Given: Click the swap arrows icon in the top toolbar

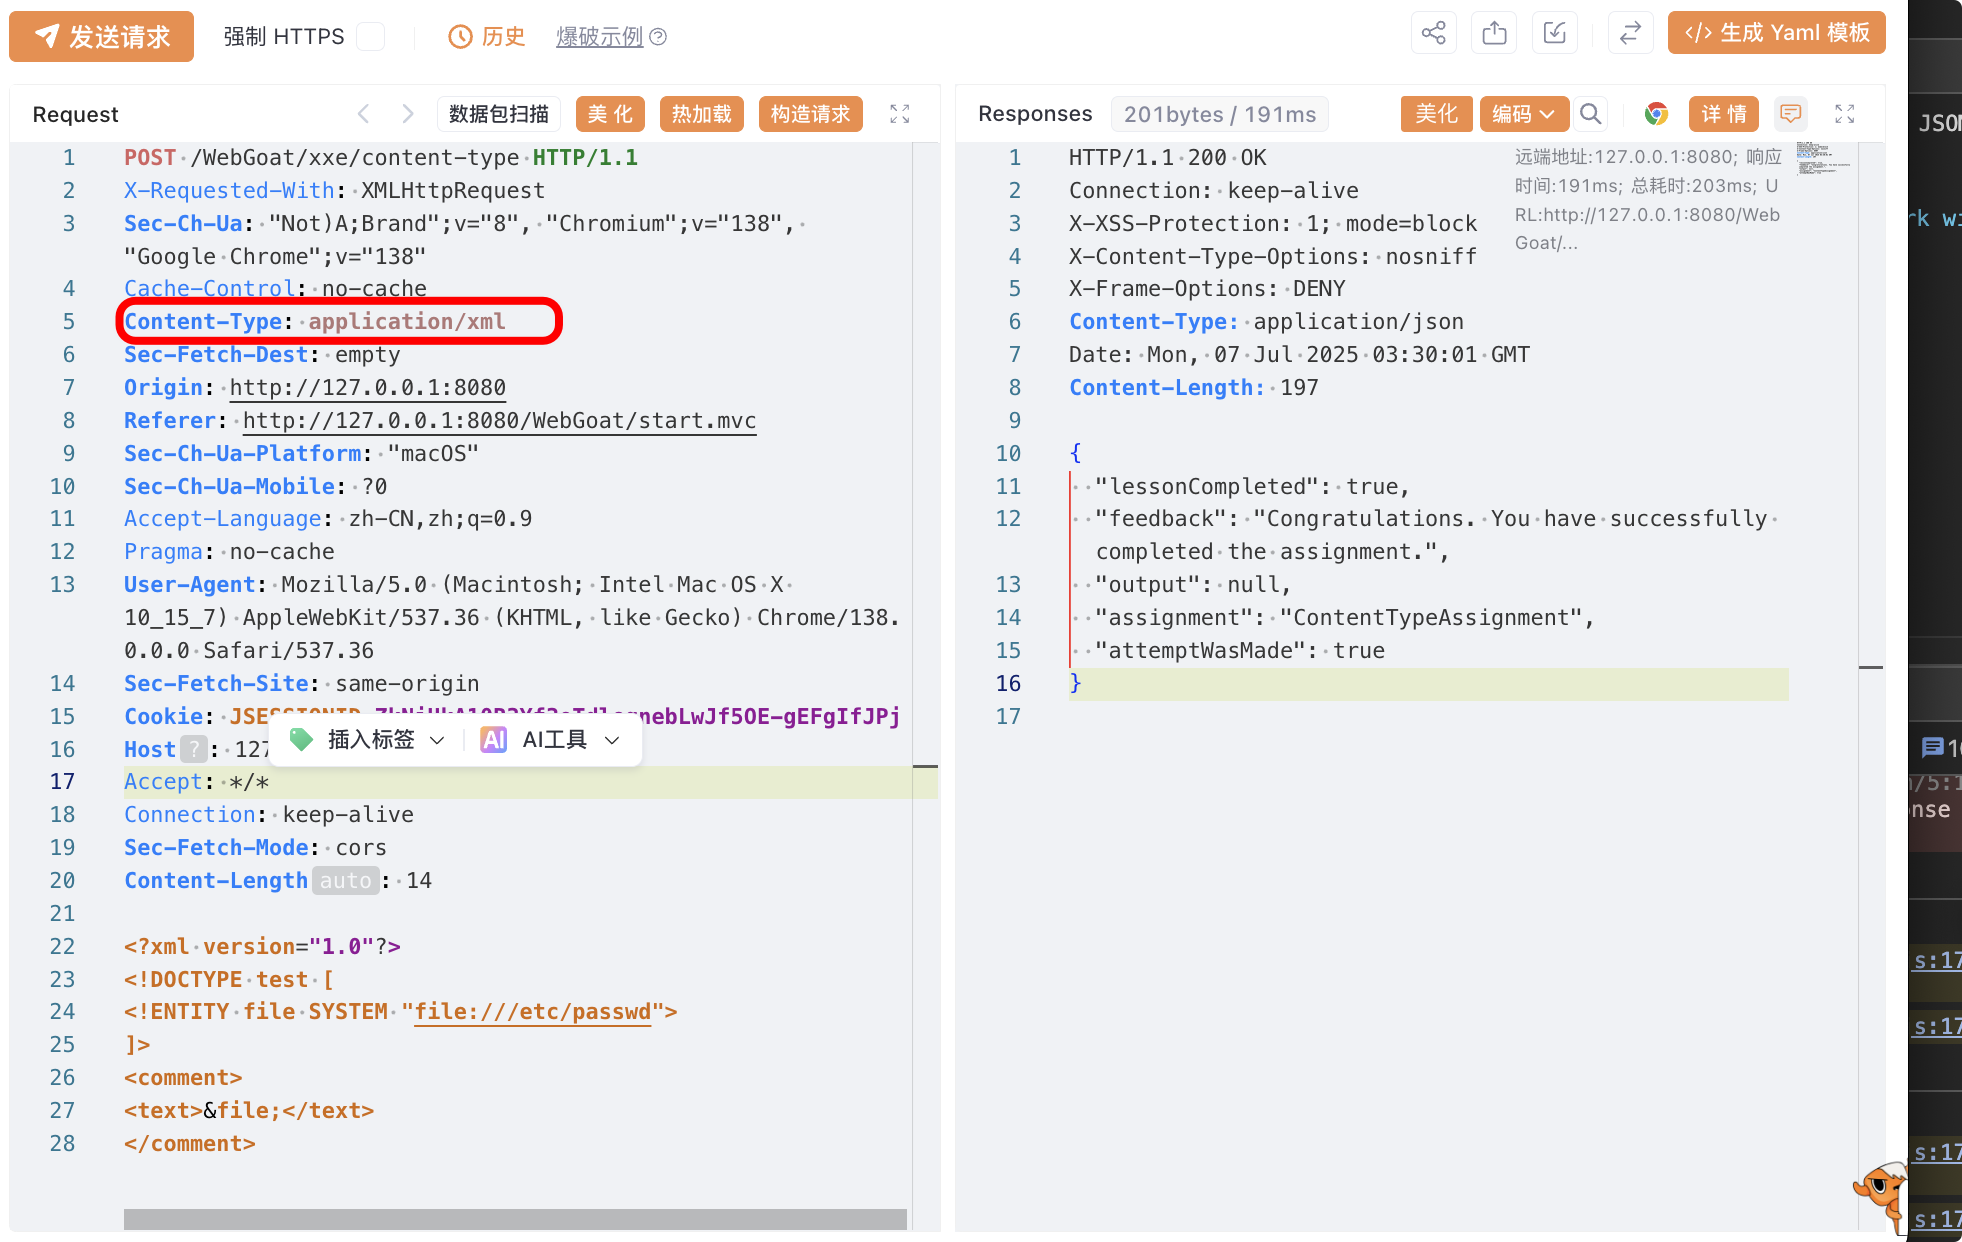Looking at the screenshot, I should click(x=1630, y=33).
